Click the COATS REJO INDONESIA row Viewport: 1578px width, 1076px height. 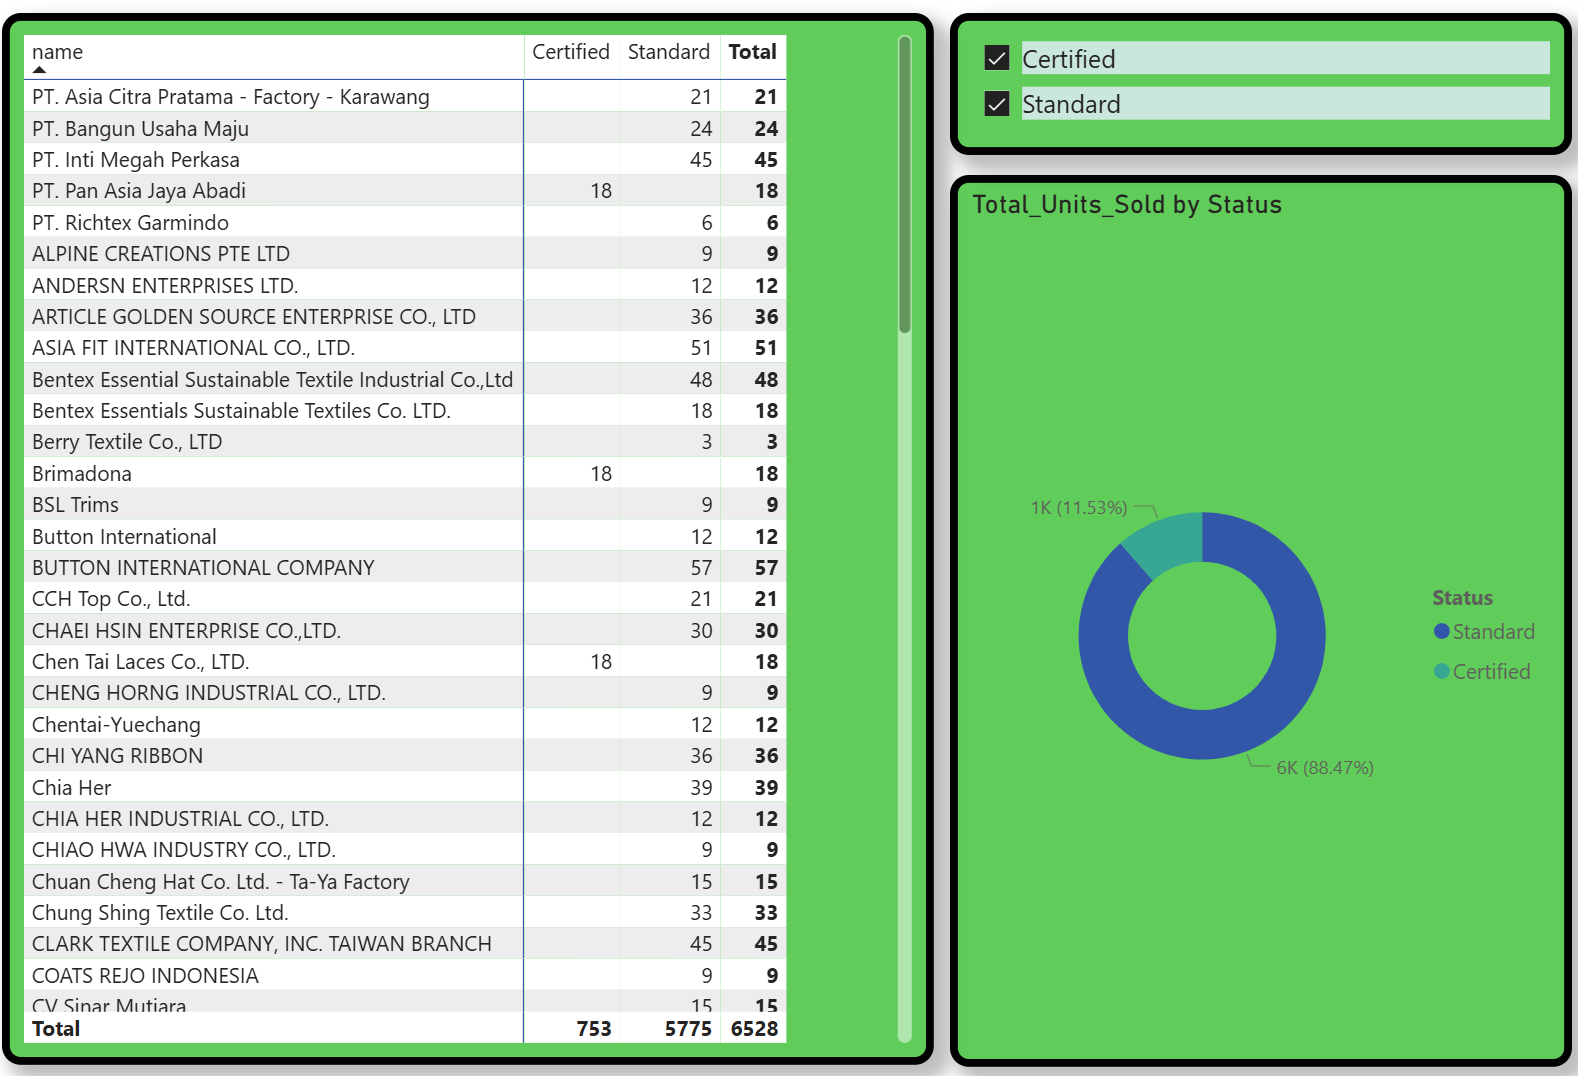145,976
